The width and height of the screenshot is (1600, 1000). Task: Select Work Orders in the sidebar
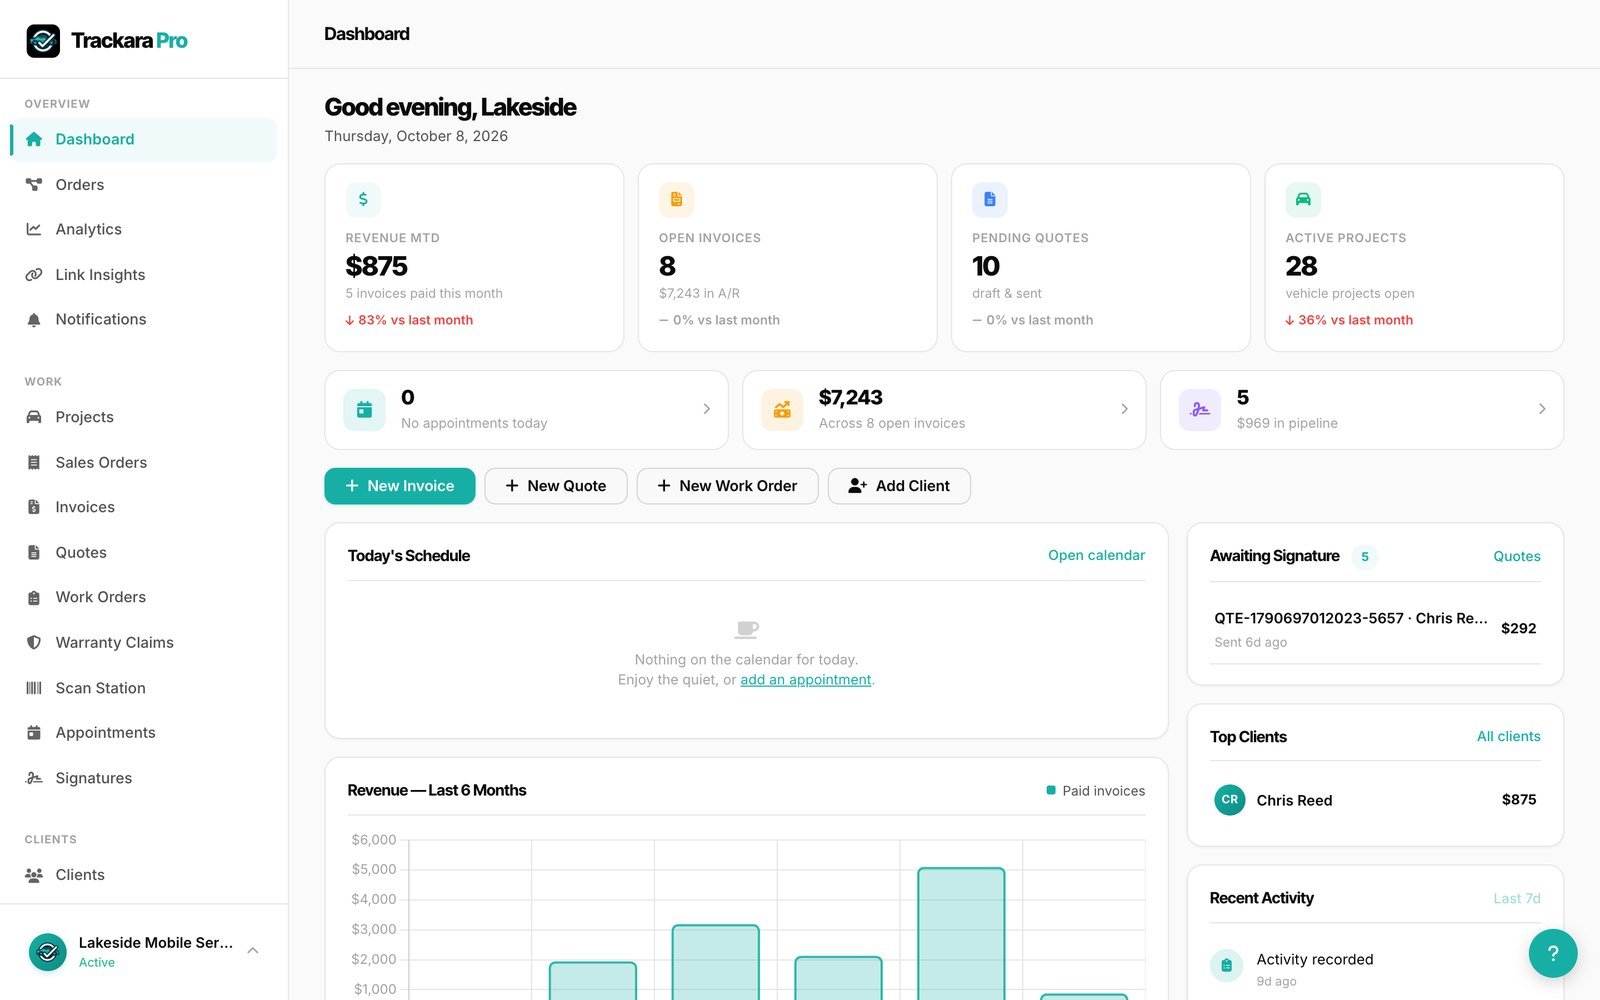(x=144, y=597)
